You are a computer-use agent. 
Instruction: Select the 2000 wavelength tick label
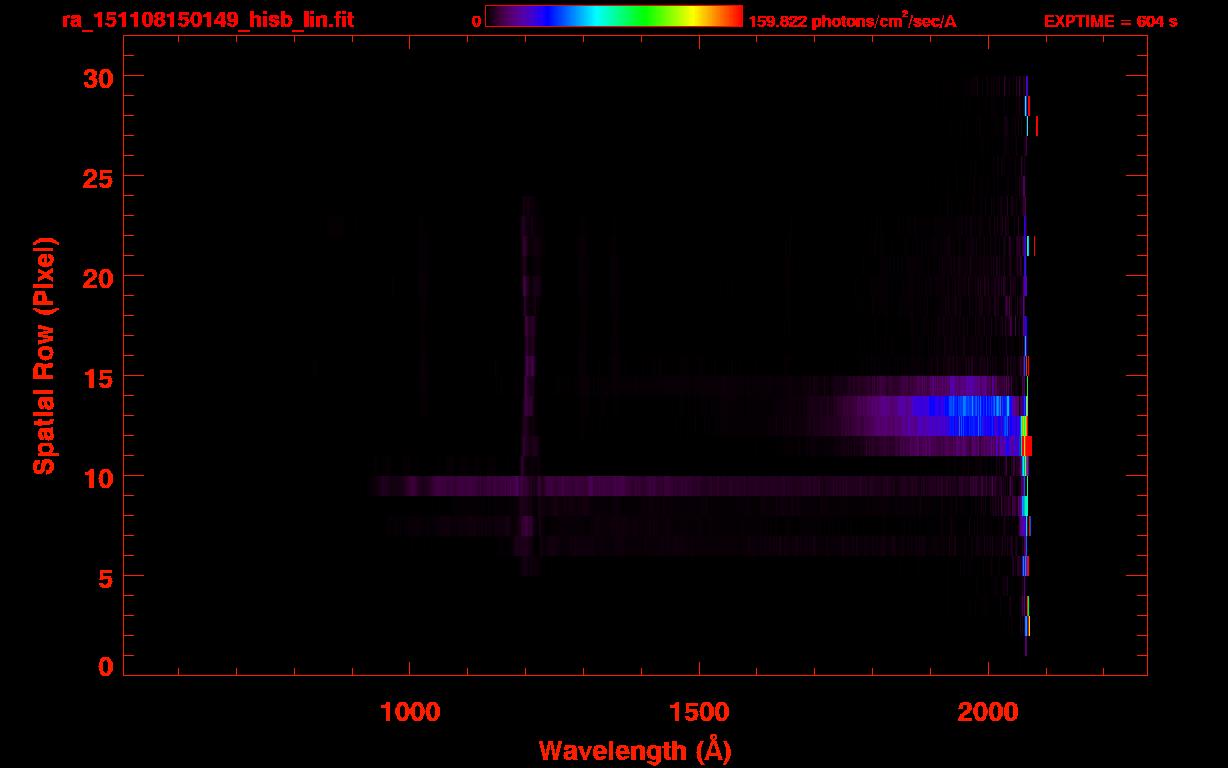988,712
